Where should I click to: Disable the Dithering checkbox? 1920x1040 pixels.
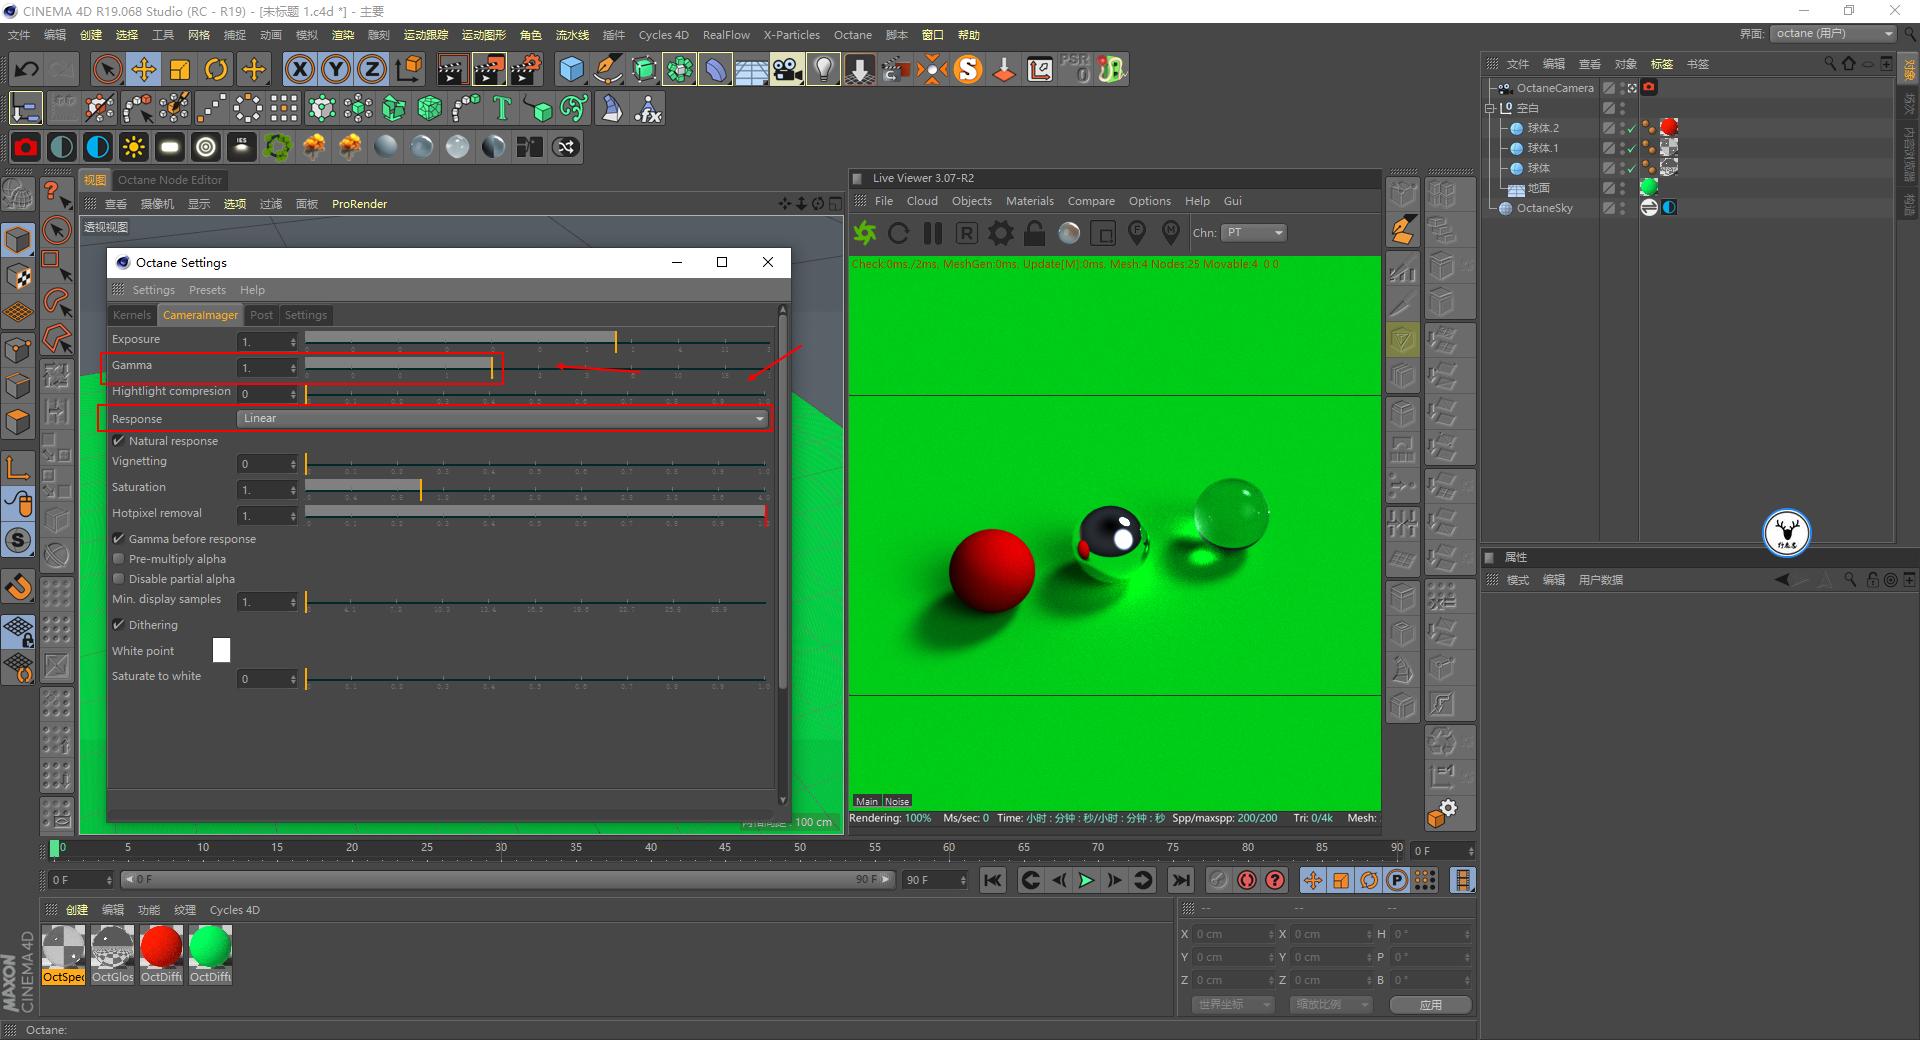[x=118, y=624]
